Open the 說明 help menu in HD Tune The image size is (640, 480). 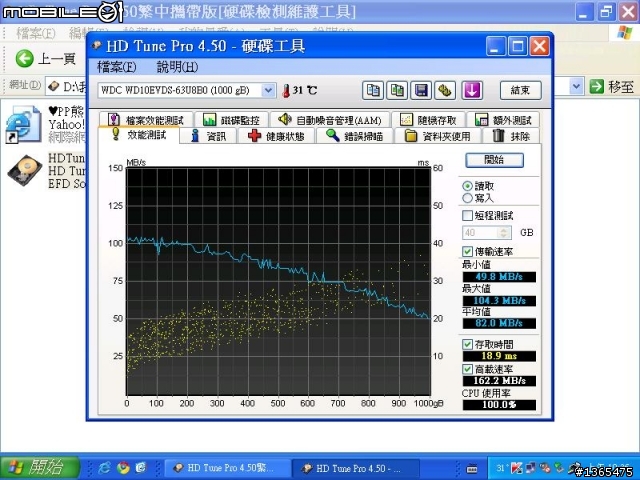[x=177, y=67]
